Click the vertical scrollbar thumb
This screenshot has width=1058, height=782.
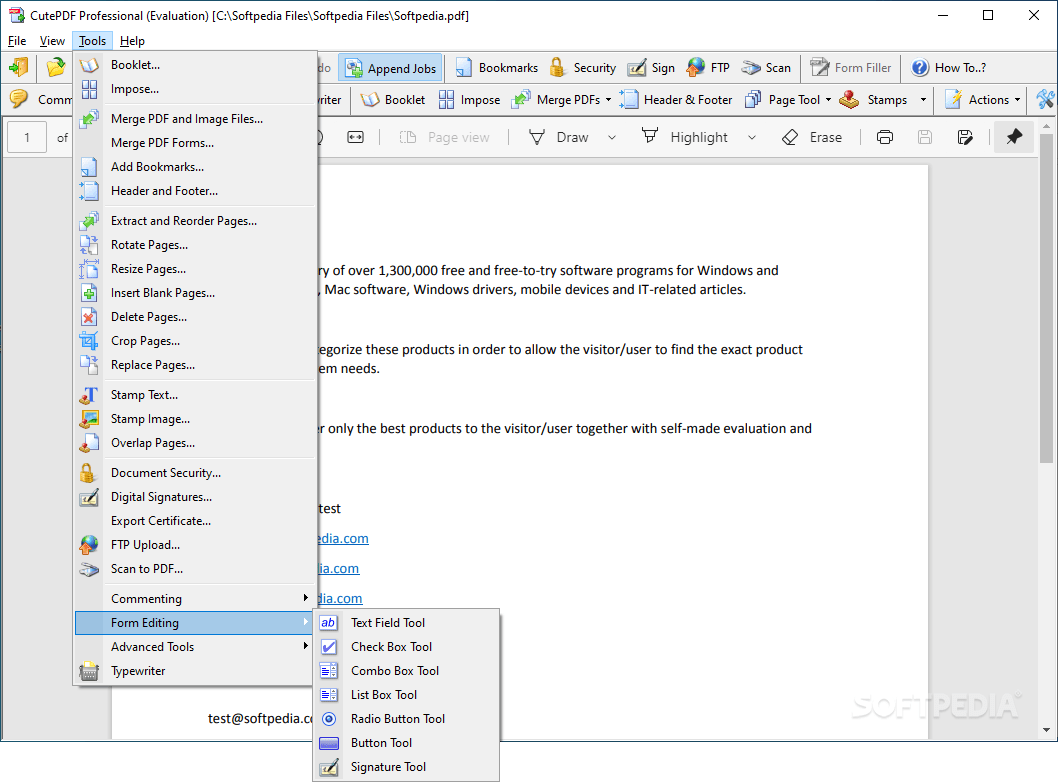click(x=1046, y=297)
